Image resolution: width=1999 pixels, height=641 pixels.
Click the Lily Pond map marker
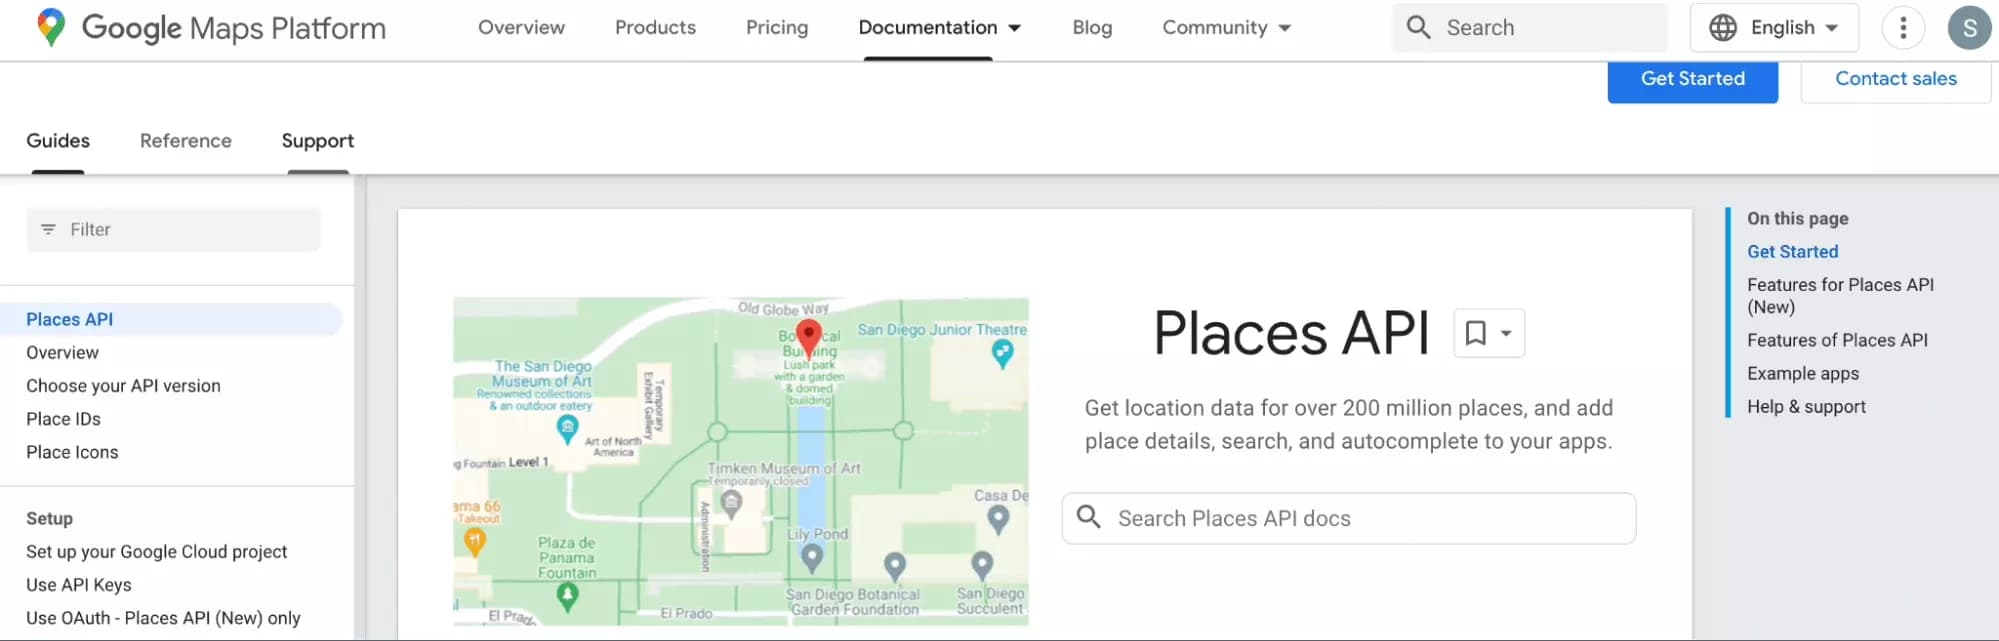[812, 558]
